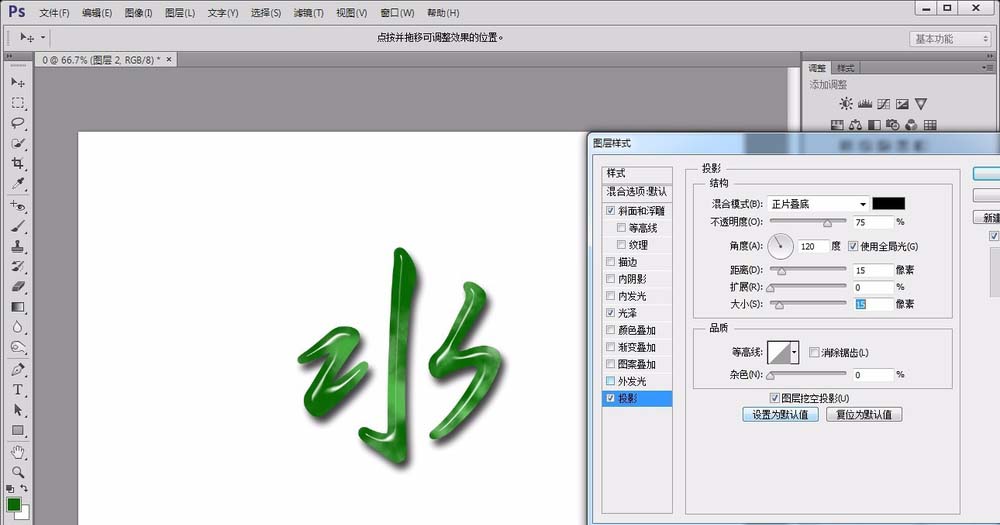1000x525 pixels.
Task: Add a Black & White adjustment
Action: tap(874, 125)
